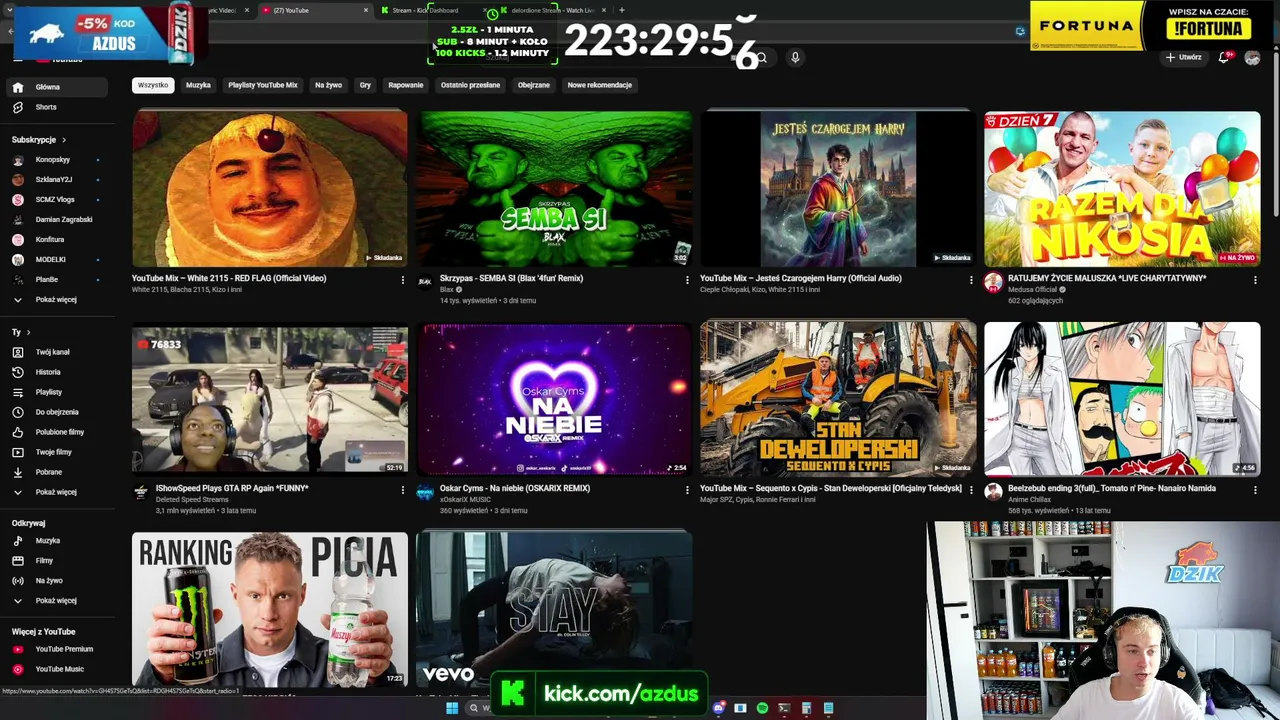Open Spotify from the taskbar
1280x720 pixels.
(x=762, y=708)
